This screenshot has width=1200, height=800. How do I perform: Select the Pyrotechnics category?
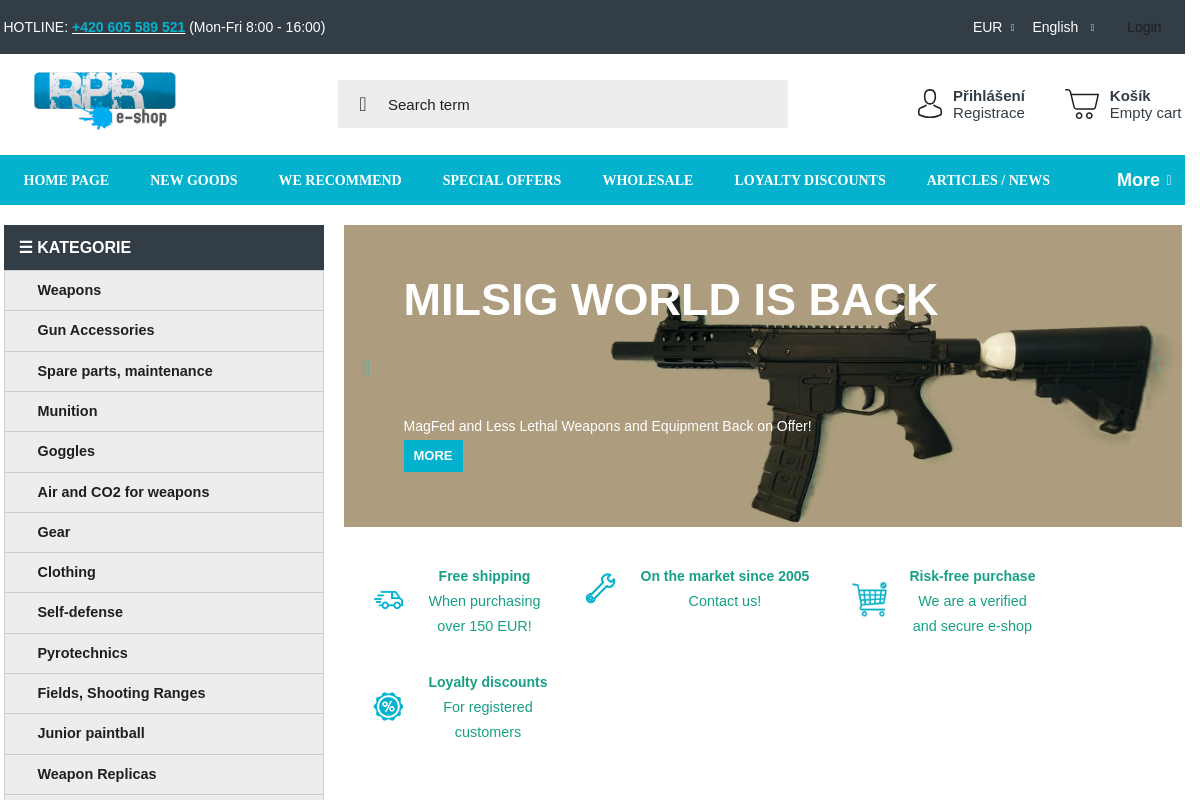[164, 653]
